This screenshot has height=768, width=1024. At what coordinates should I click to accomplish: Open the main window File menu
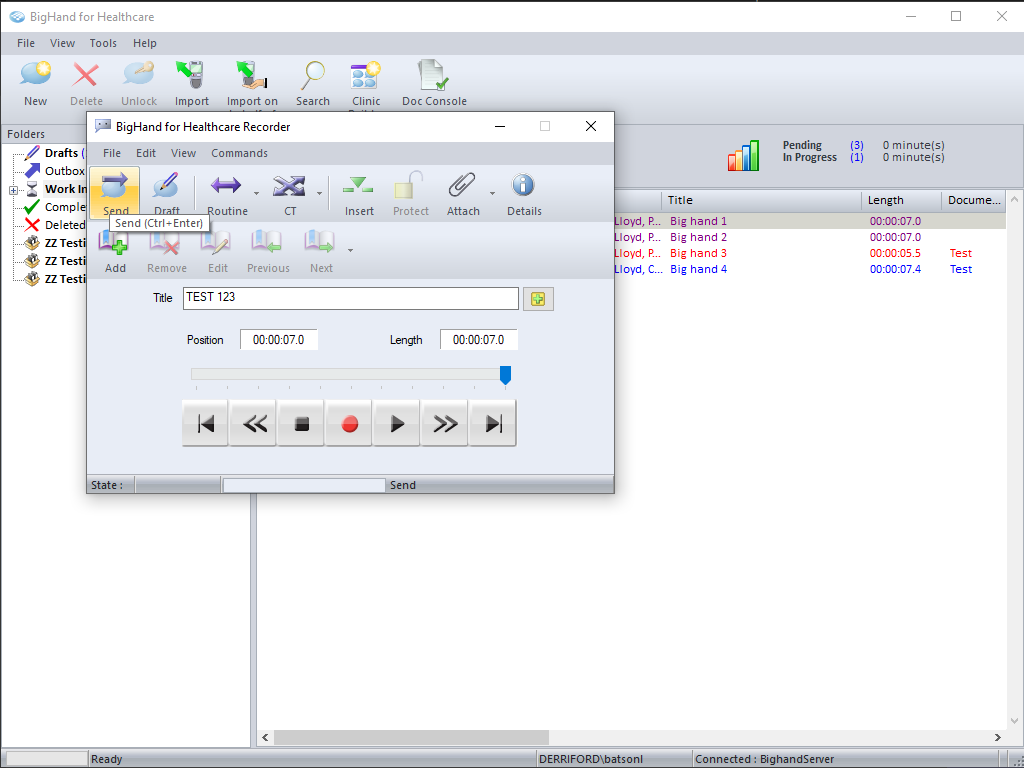coord(26,43)
